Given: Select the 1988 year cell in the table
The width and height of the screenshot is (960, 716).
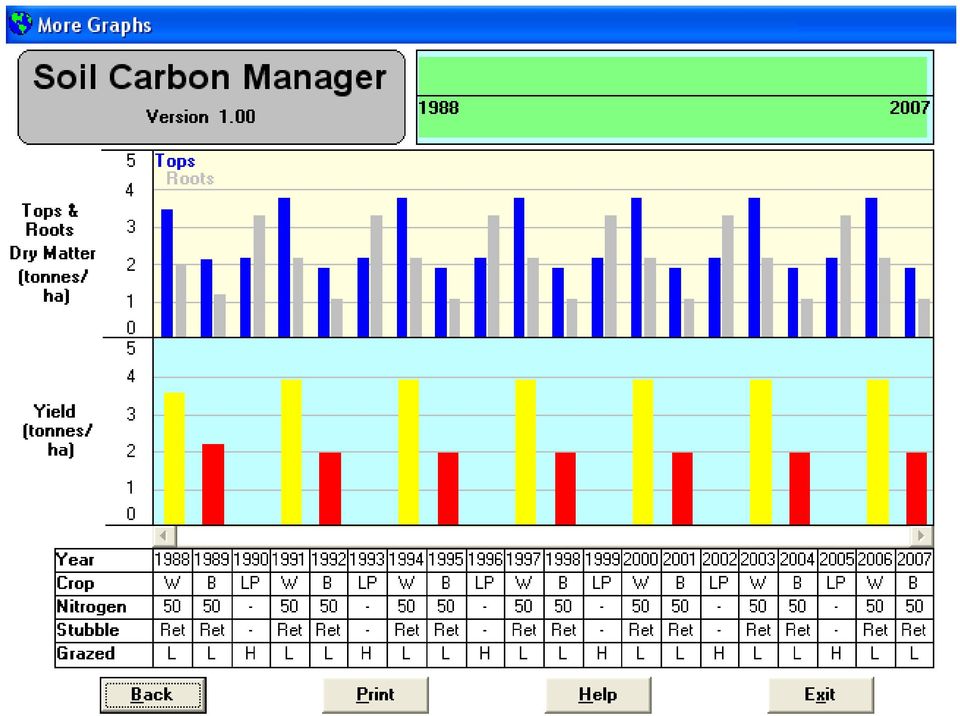Looking at the screenshot, I should tap(173, 560).
